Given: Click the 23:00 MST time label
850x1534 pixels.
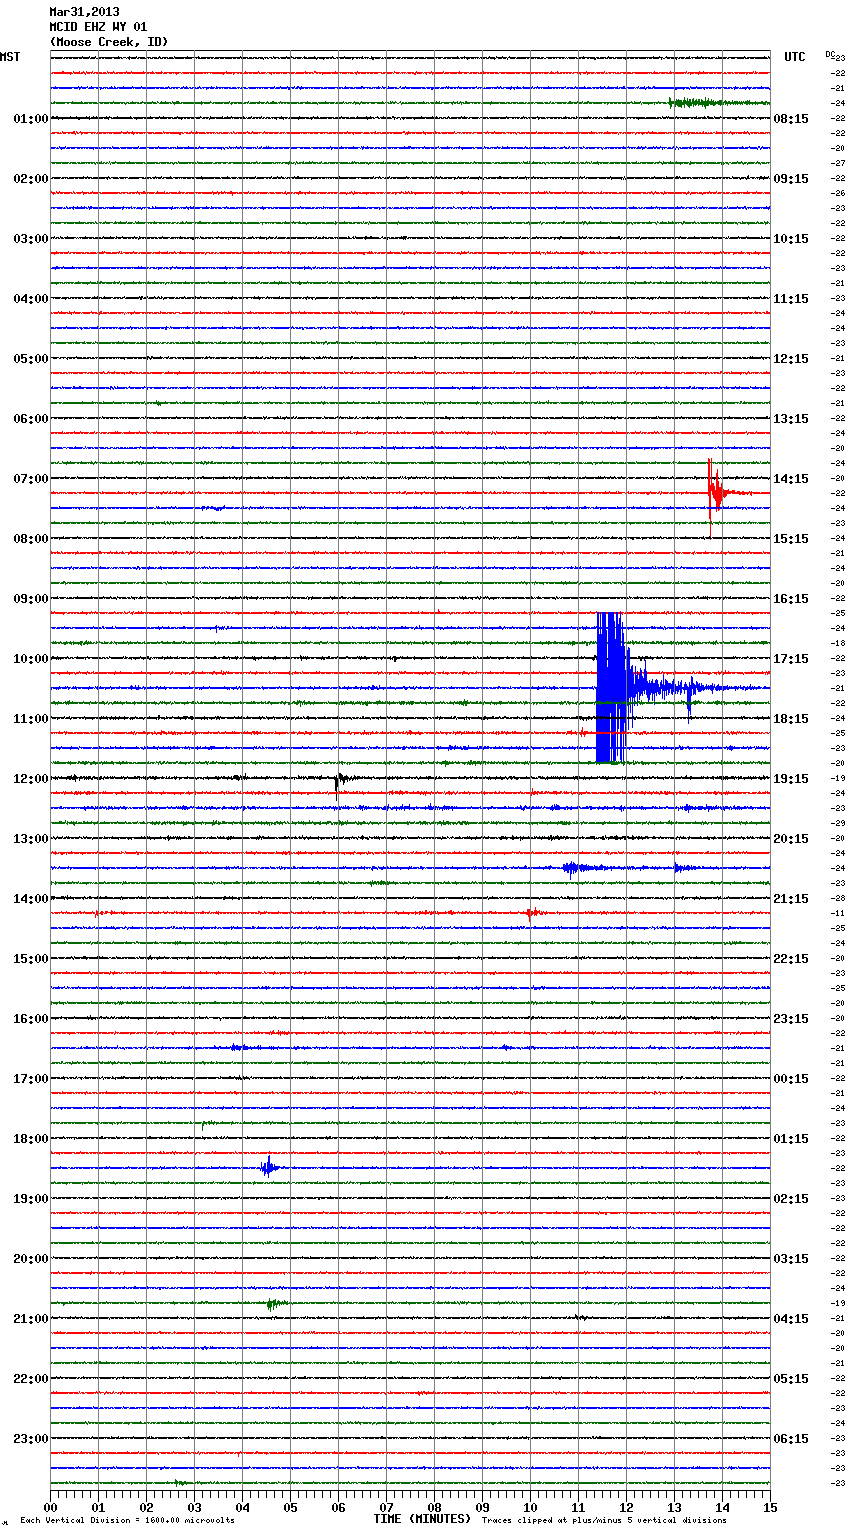Looking at the screenshot, I should pos(30,1438).
